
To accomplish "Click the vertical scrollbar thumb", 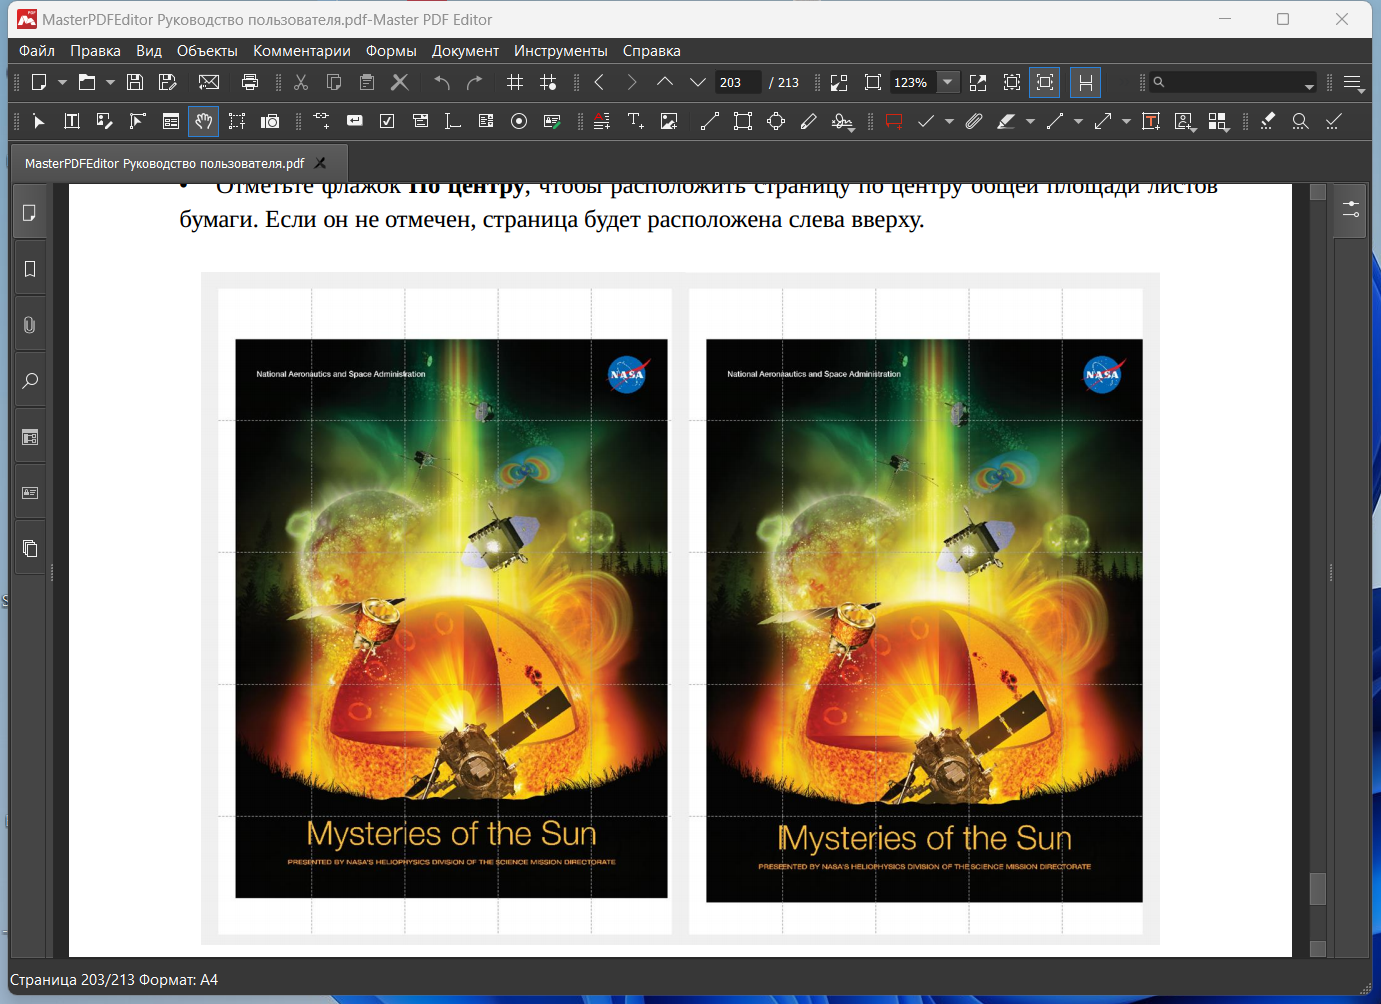I will (1318, 889).
